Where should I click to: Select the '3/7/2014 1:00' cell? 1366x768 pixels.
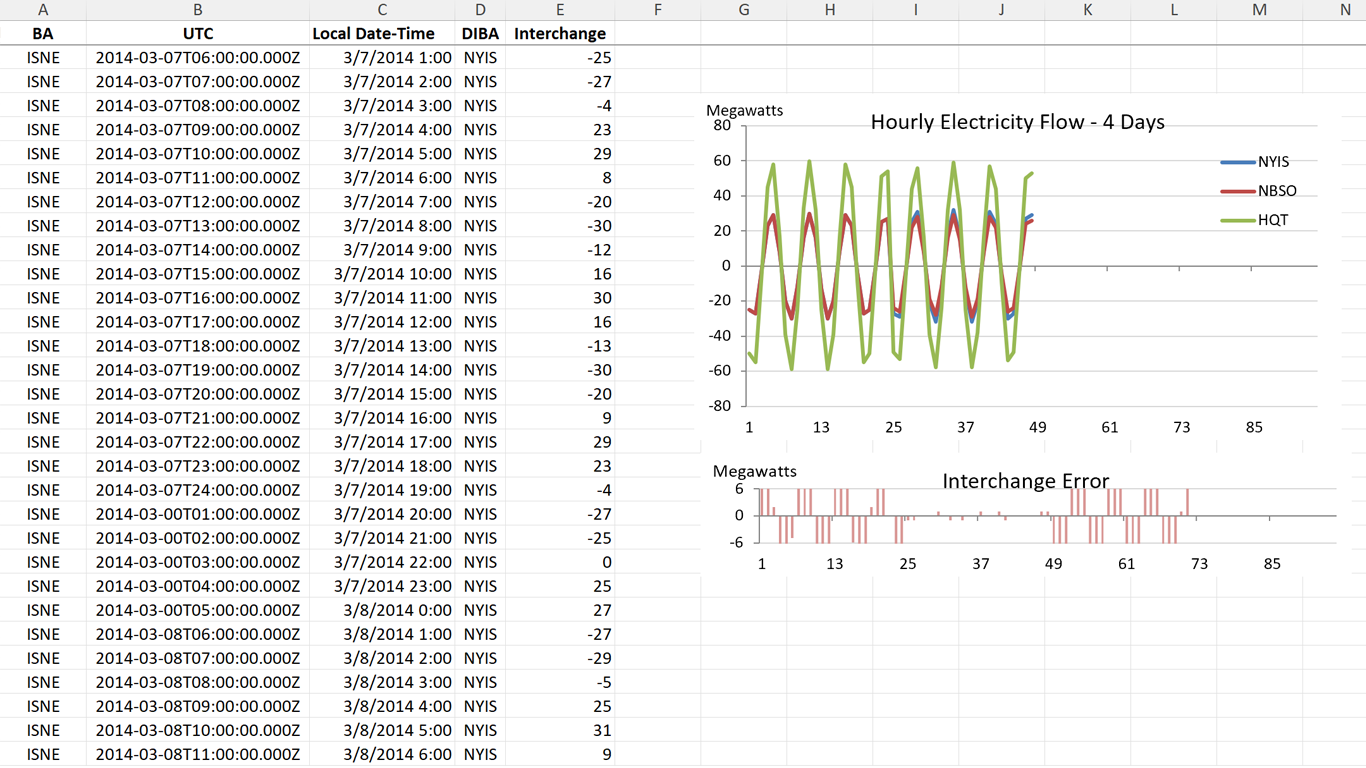[382, 57]
